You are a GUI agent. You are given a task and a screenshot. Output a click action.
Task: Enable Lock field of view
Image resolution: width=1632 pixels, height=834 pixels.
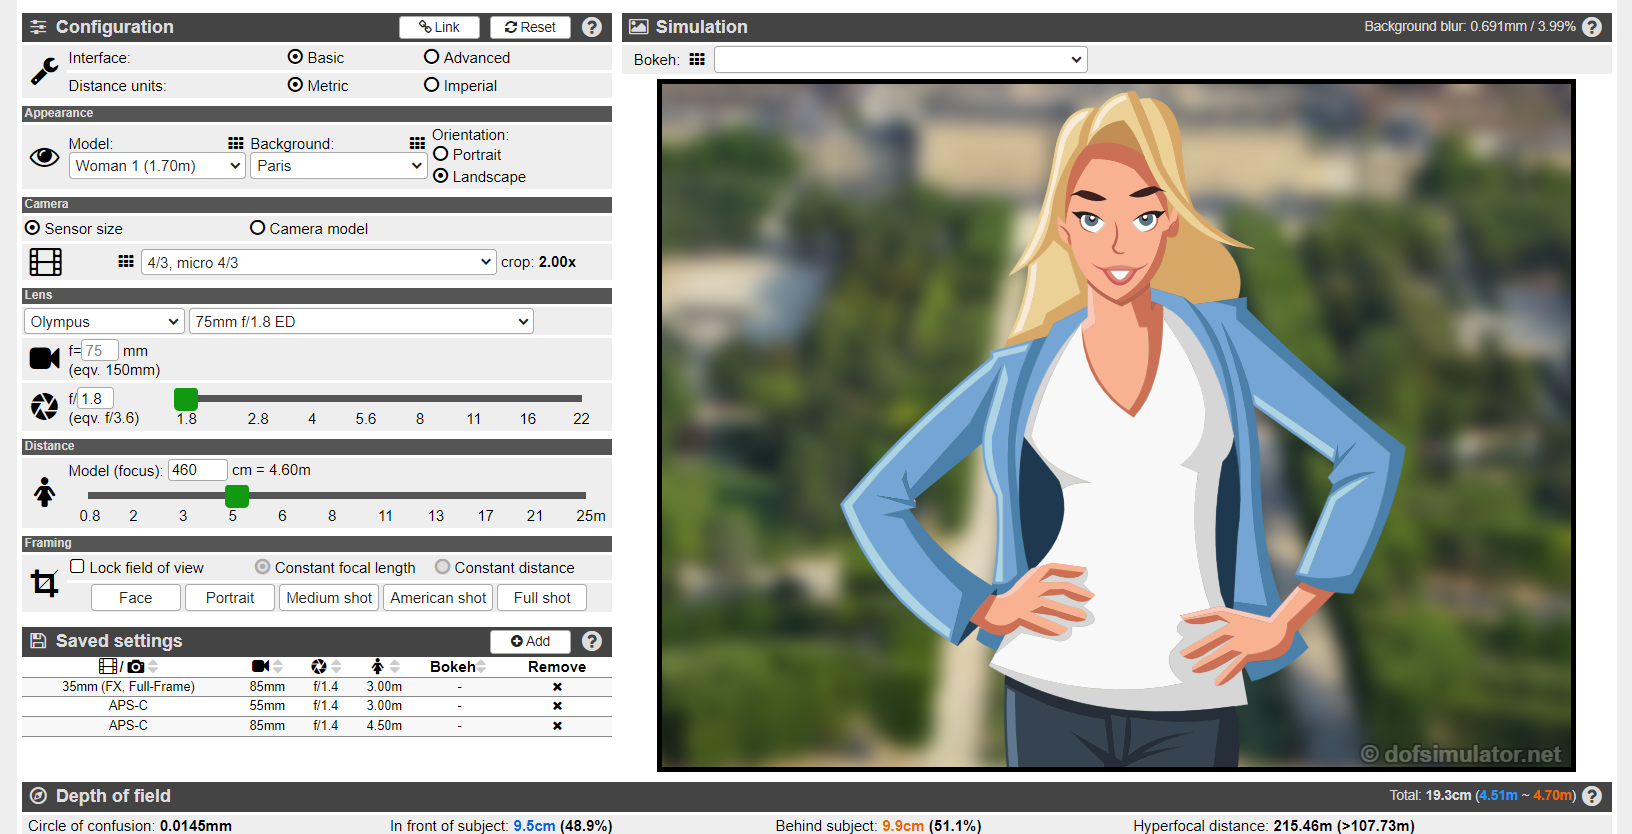(77, 566)
